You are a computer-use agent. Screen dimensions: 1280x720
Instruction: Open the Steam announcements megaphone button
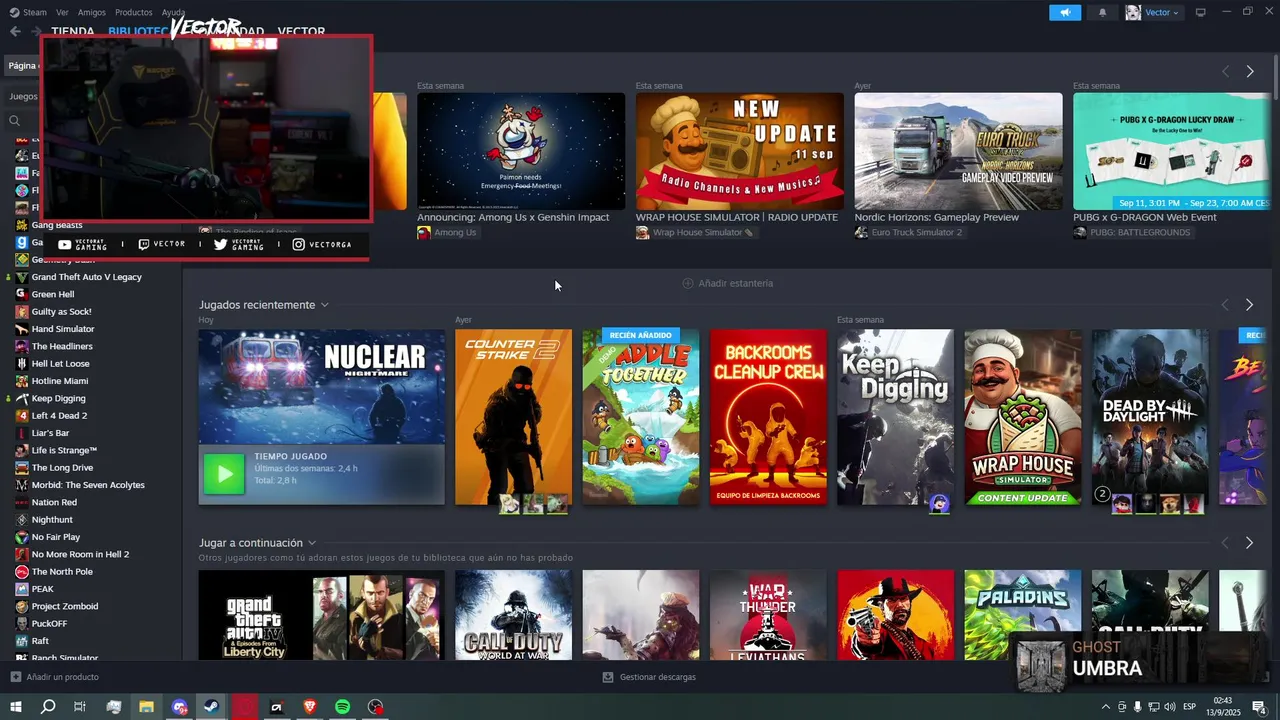pos(1065,12)
